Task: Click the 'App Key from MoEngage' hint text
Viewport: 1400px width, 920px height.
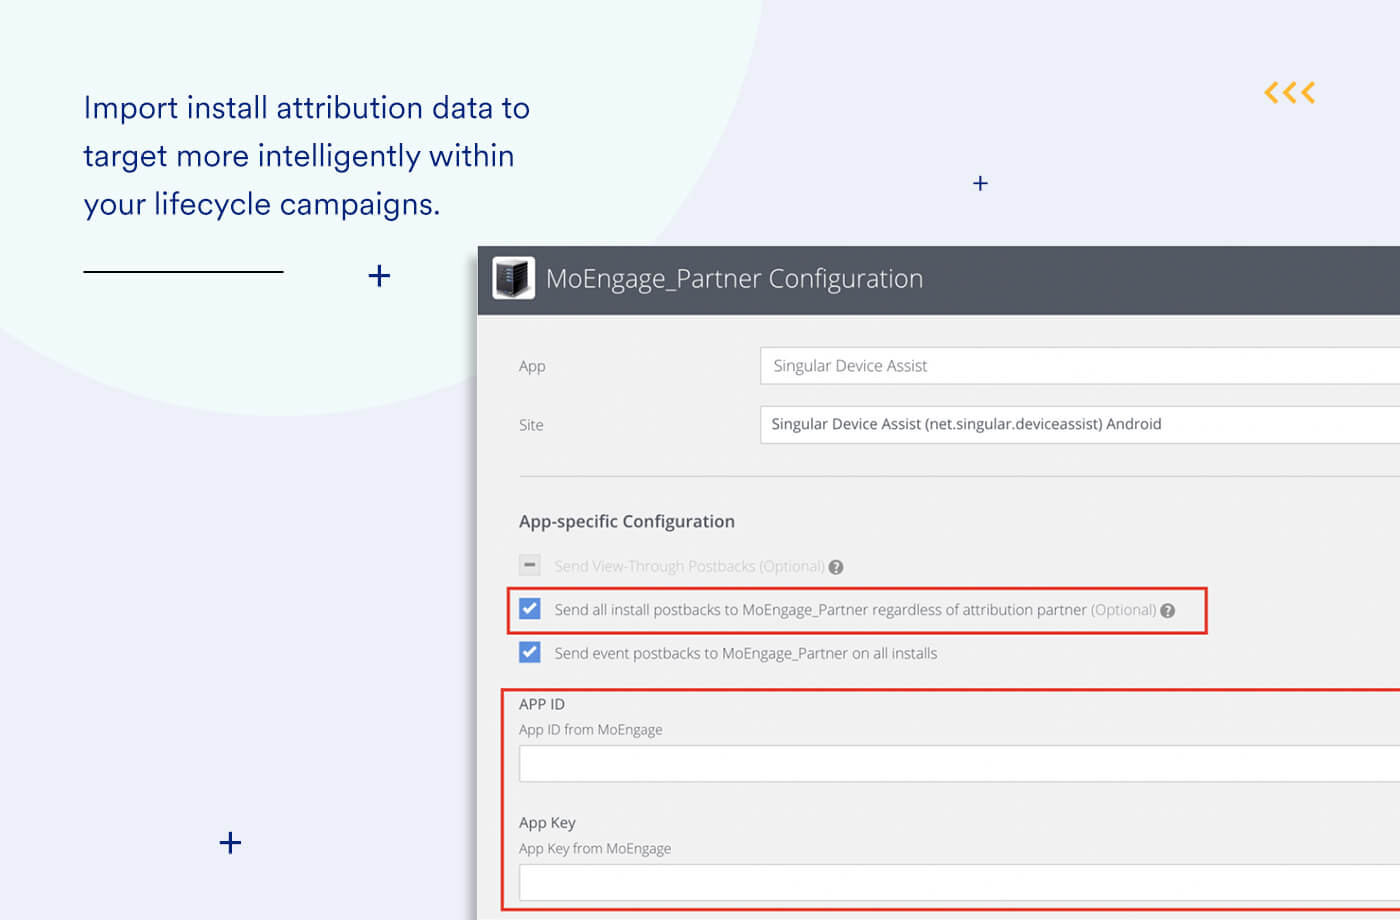Action: pos(595,849)
